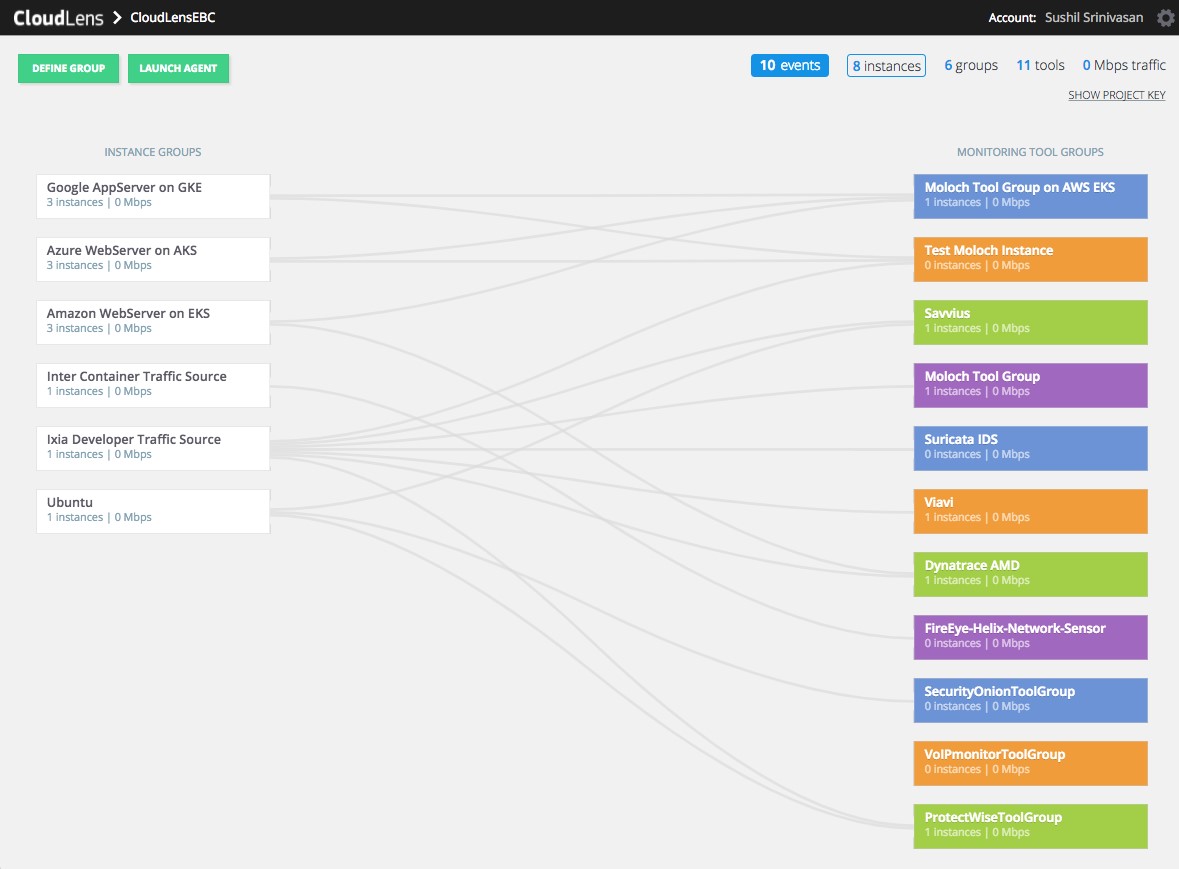This screenshot has height=869, width=1179.
Task: Open the settings gear menu
Action: [x=1164, y=17]
